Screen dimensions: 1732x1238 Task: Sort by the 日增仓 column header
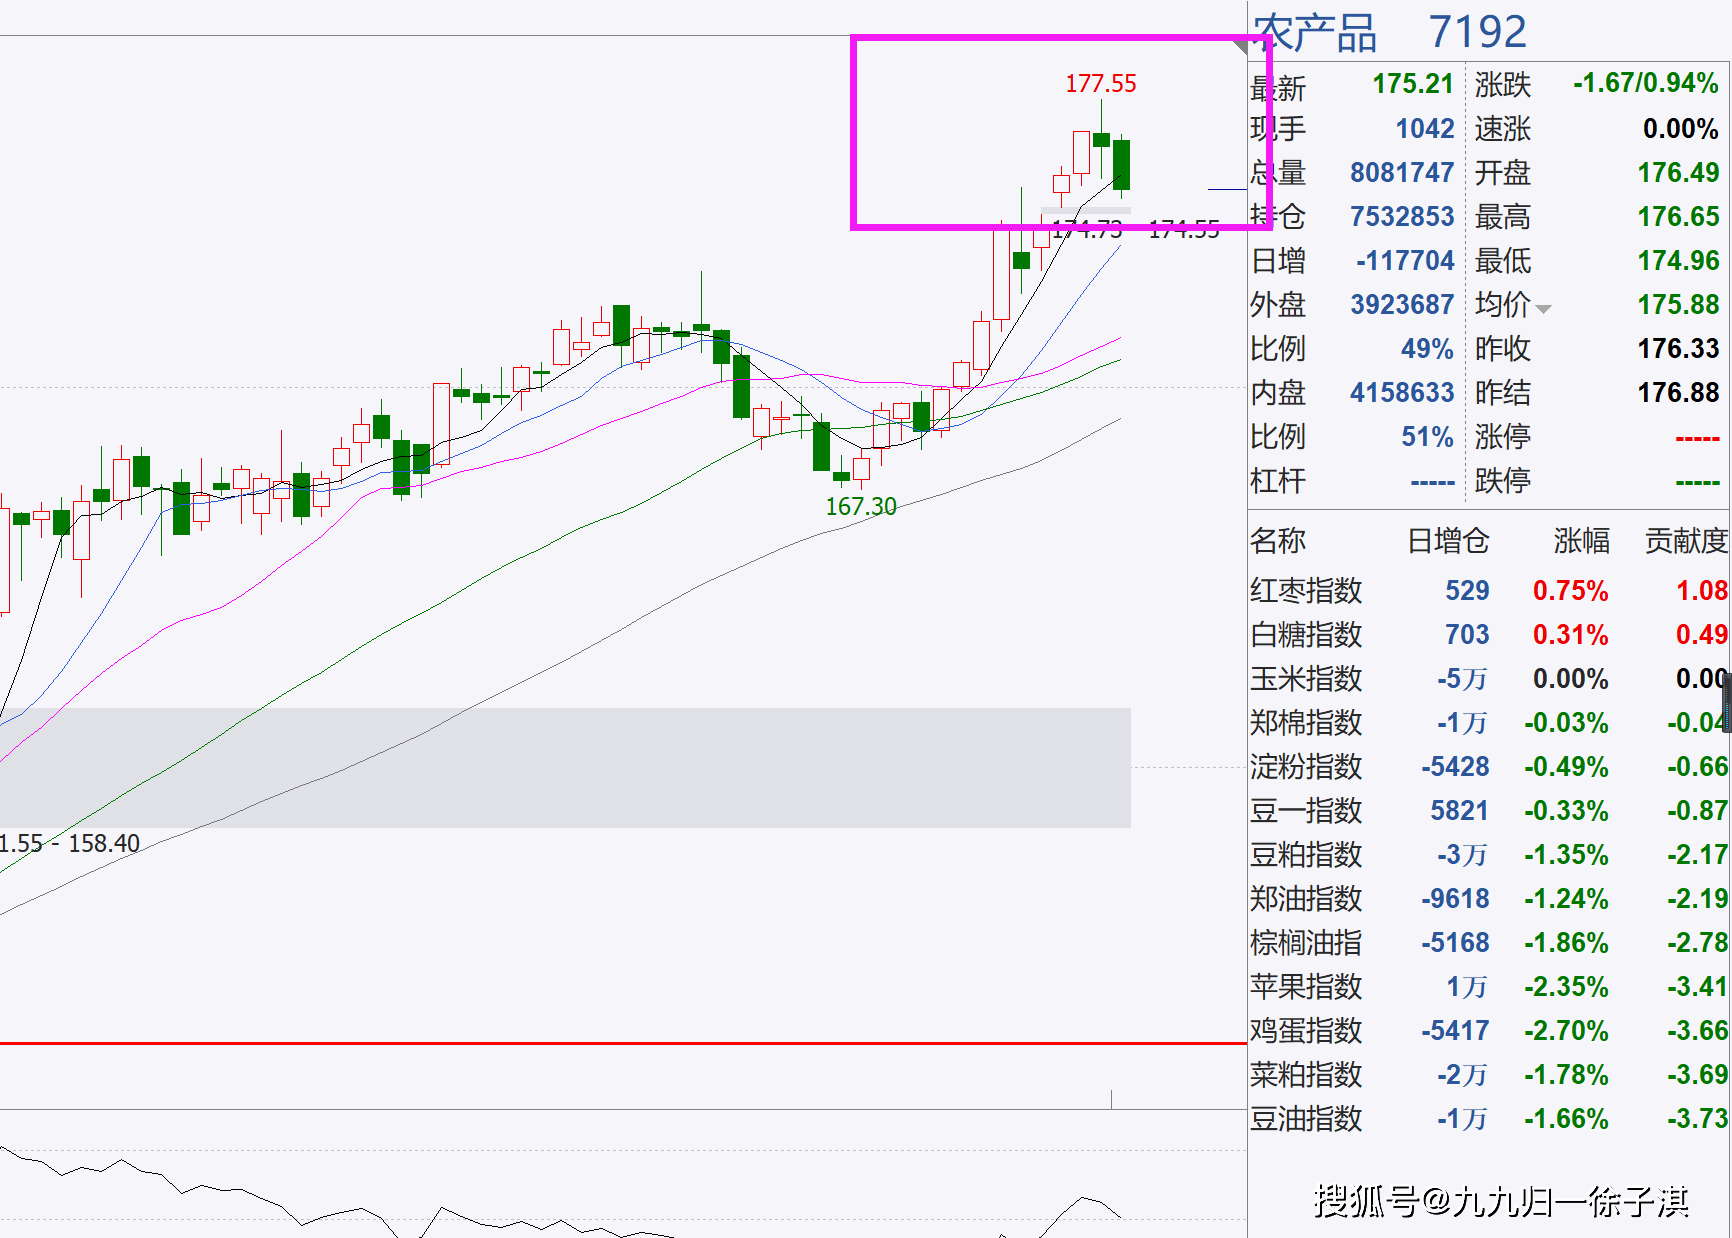(1448, 541)
